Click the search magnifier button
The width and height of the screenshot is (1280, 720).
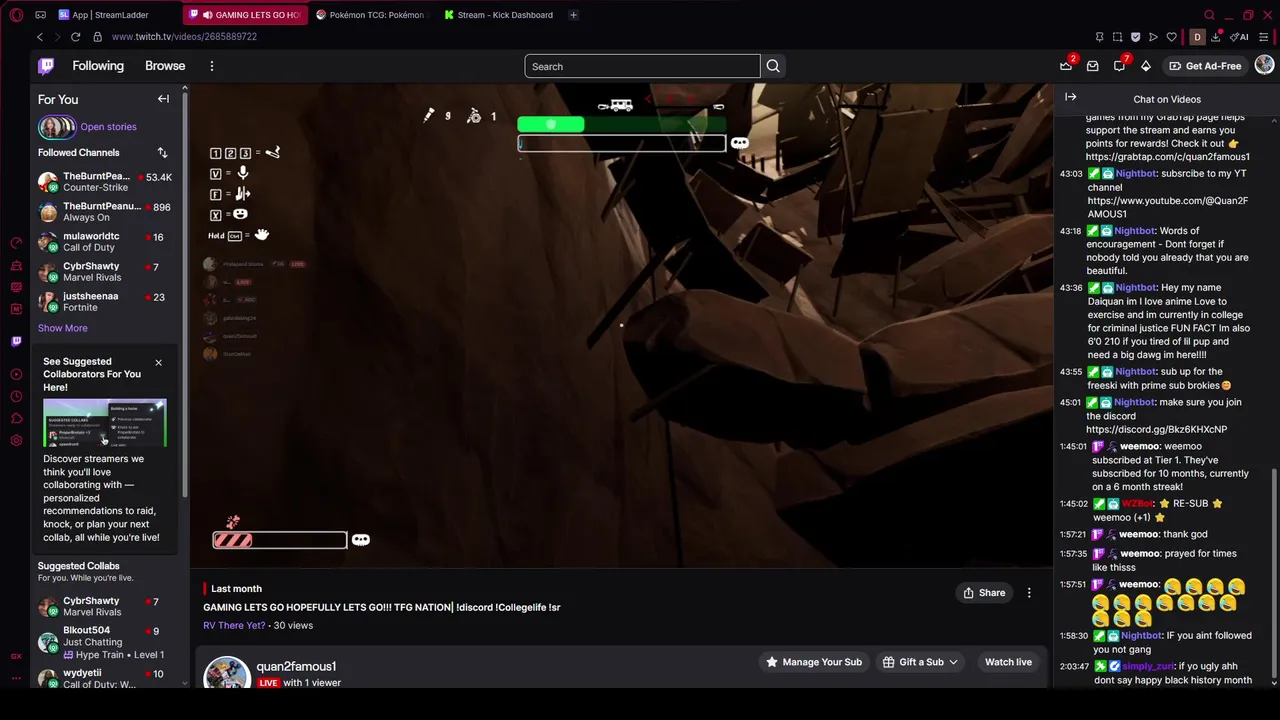[773, 66]
